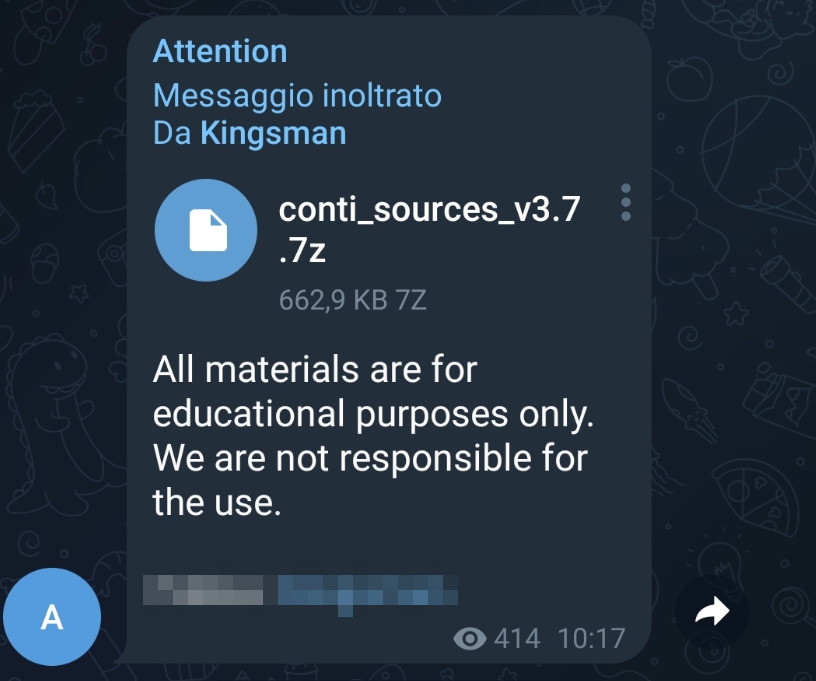
Task: Tap the word Da before Kingsman
Action: [x=172, y=133]
